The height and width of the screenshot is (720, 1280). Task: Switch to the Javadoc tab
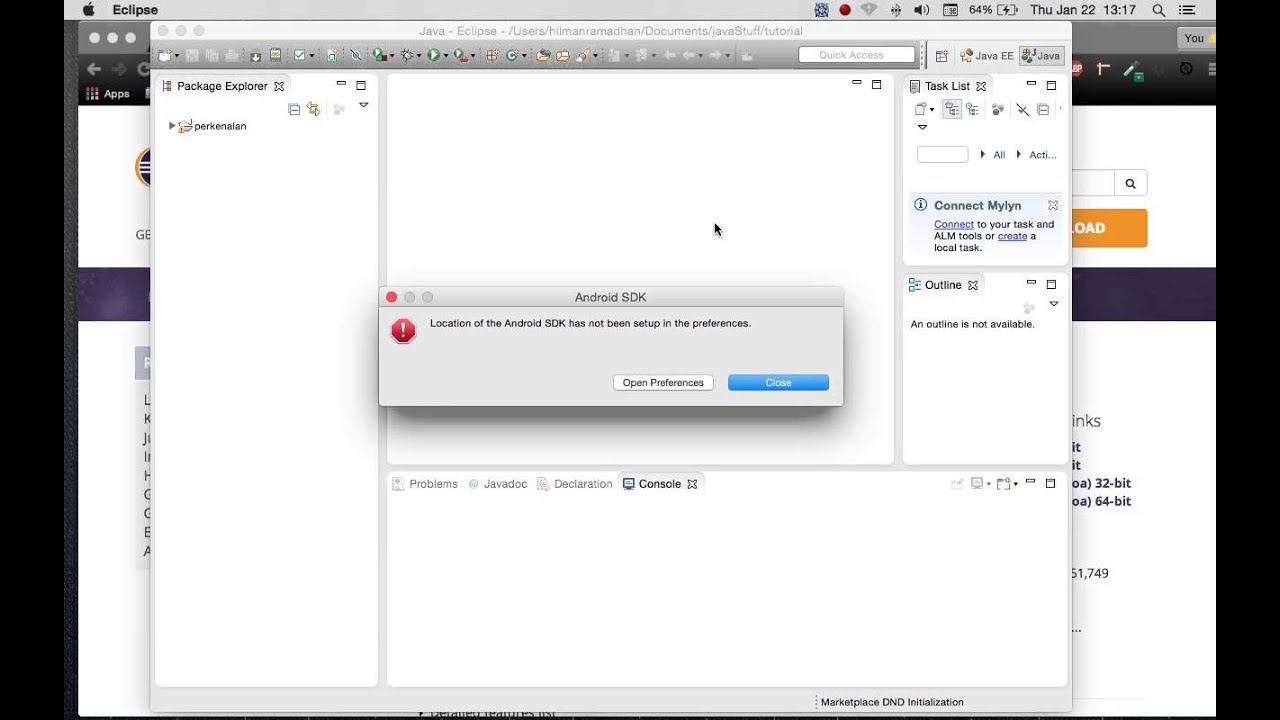[x=498, y=484]
